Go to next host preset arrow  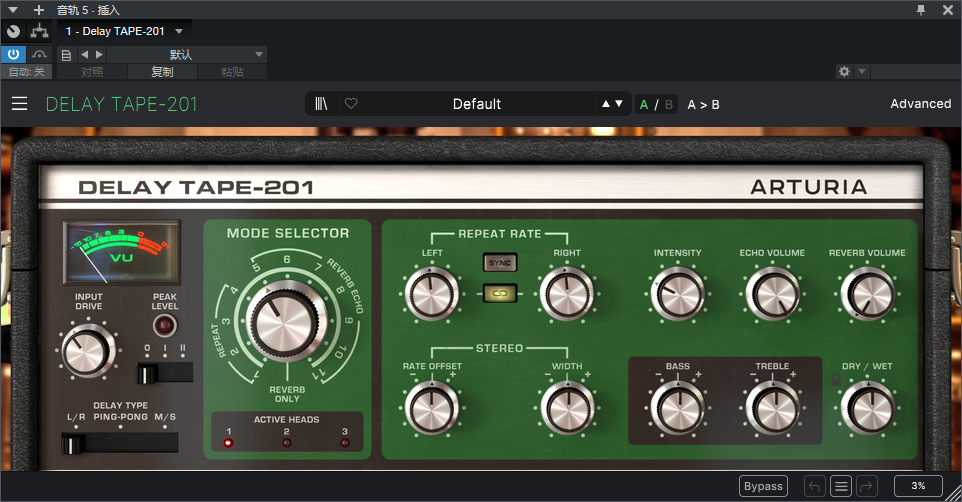pos(99,55)
